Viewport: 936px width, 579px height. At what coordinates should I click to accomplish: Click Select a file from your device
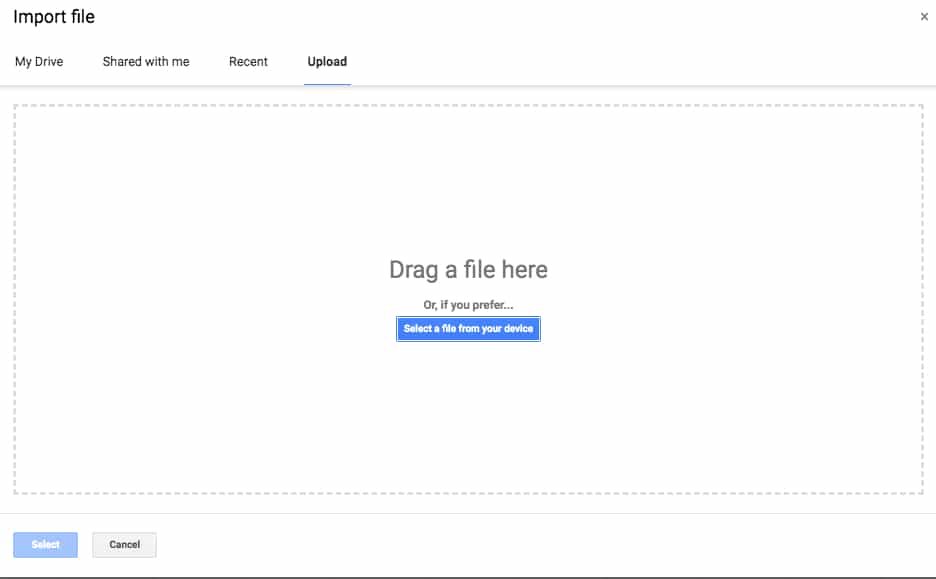469,329
